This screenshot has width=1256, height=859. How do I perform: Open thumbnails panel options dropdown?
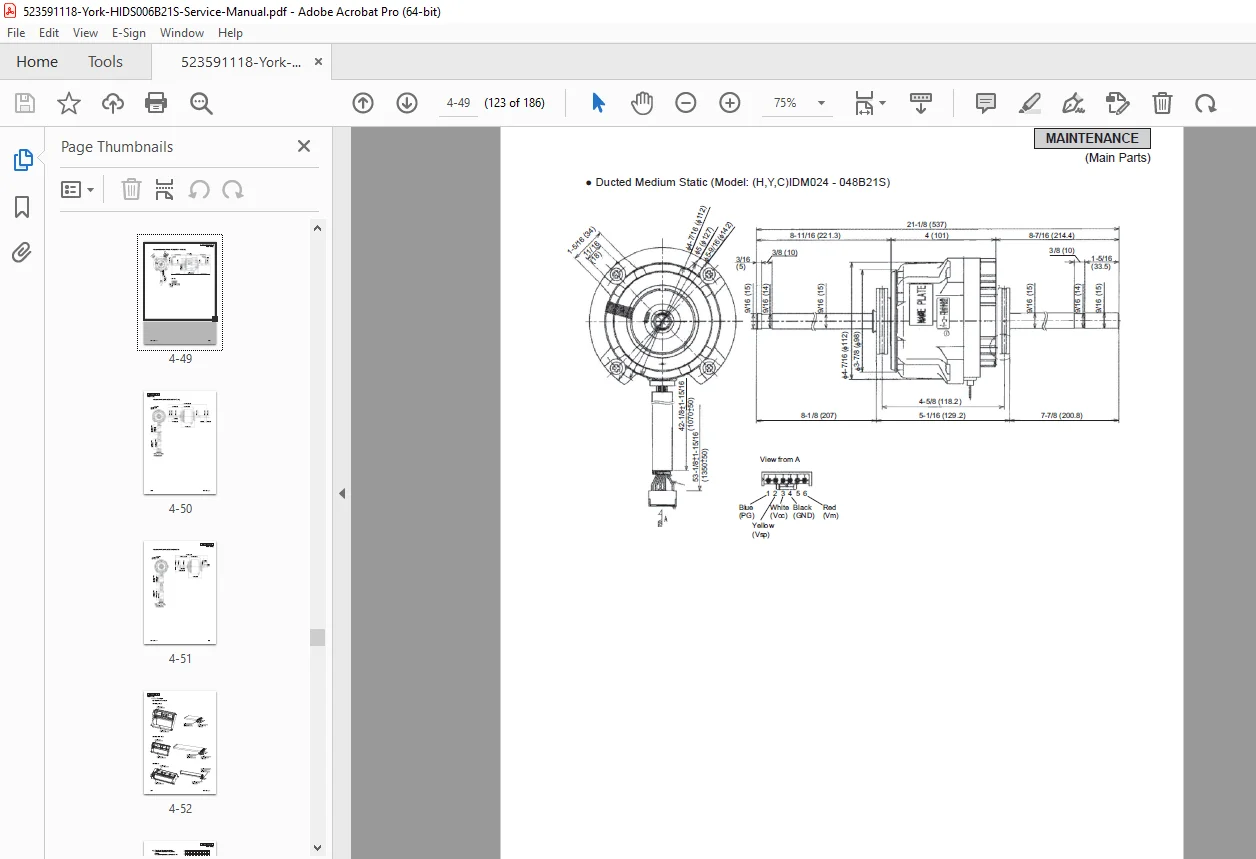click(78, 189)
